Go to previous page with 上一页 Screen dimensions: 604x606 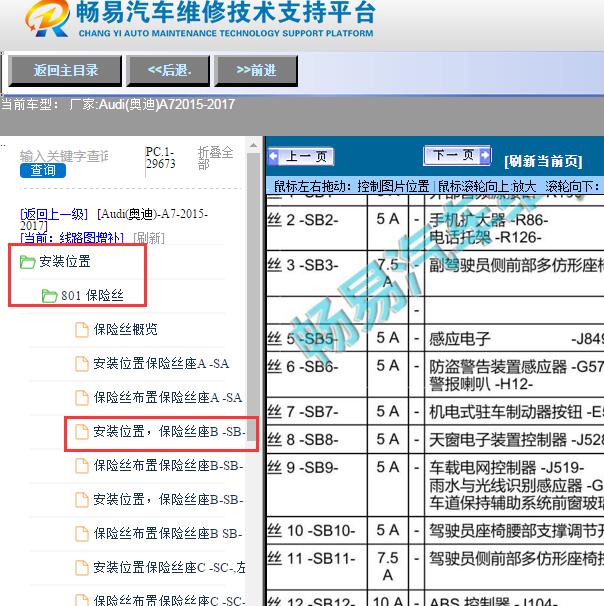click(301, 157)
